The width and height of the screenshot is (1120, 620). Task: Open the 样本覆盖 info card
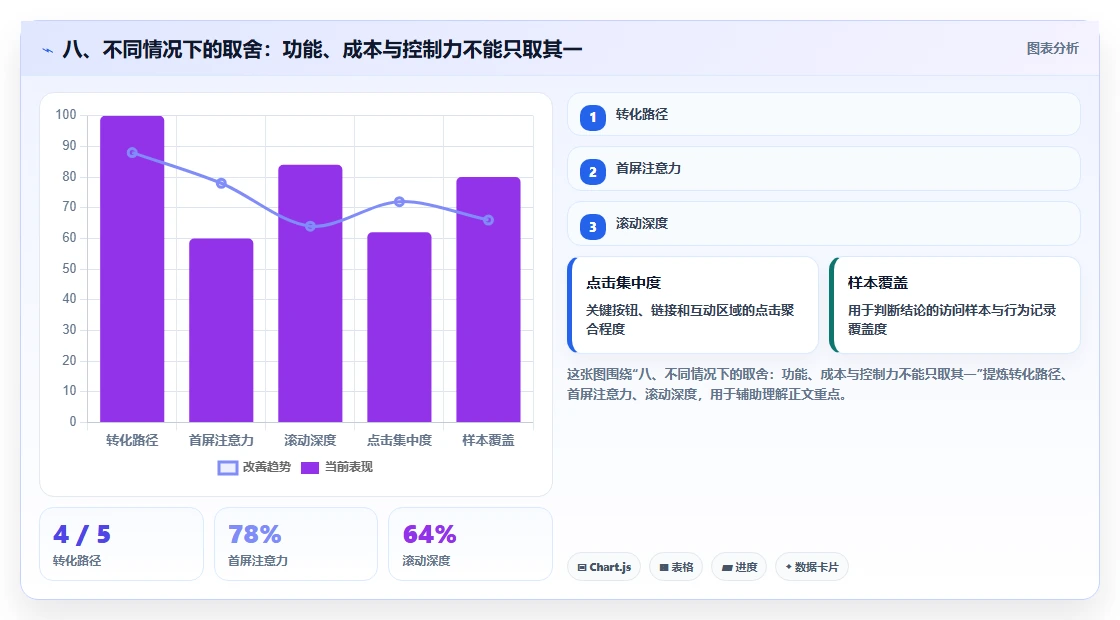(955, 305)
